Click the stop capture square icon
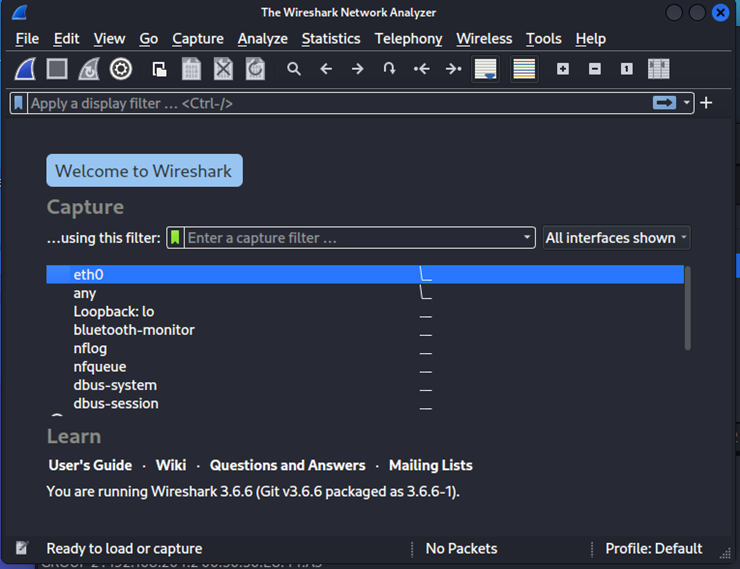Screen dimensions: 740x569 [57, 69]
